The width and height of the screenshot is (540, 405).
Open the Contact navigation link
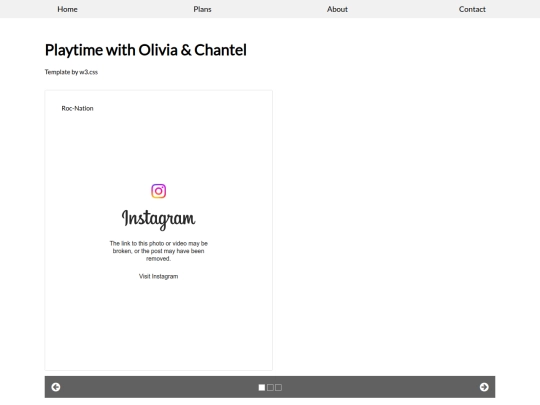click(472, 9)
